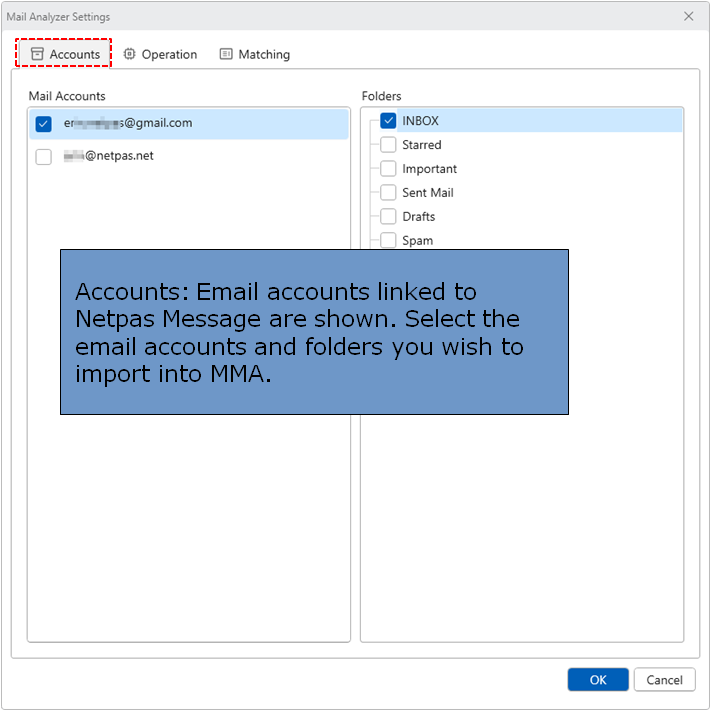Click the Operation tab chip icon
This screenshot has height=711, width=711.
[129, 54]
